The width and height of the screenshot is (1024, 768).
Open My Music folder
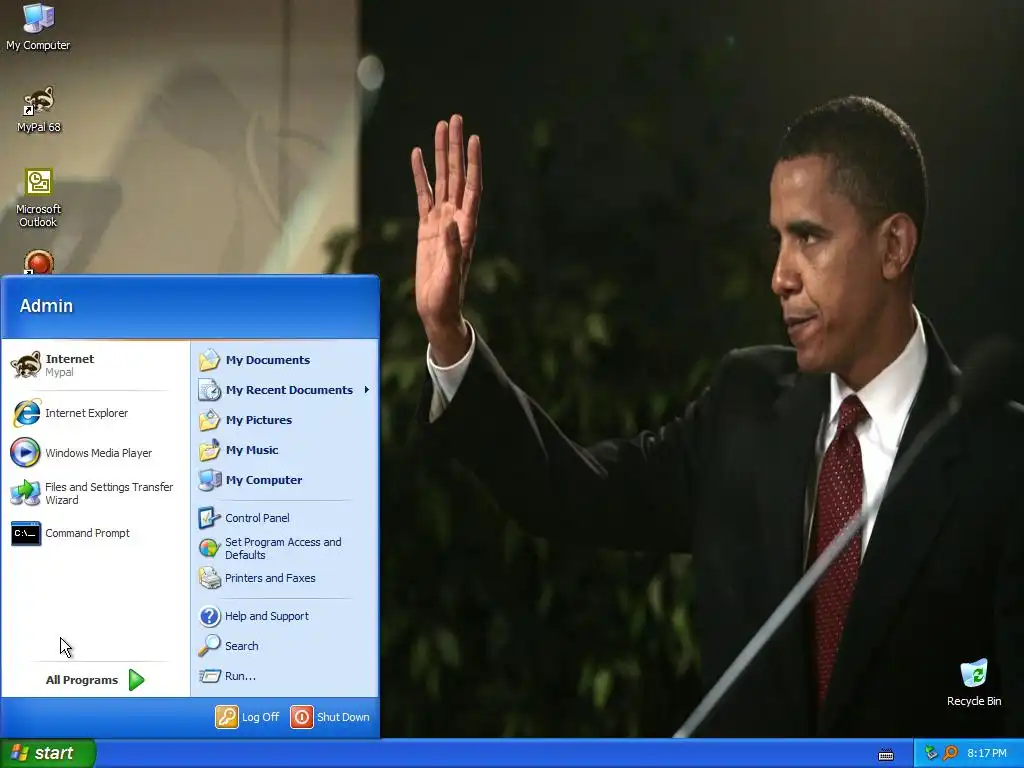[x=285, y=451]
